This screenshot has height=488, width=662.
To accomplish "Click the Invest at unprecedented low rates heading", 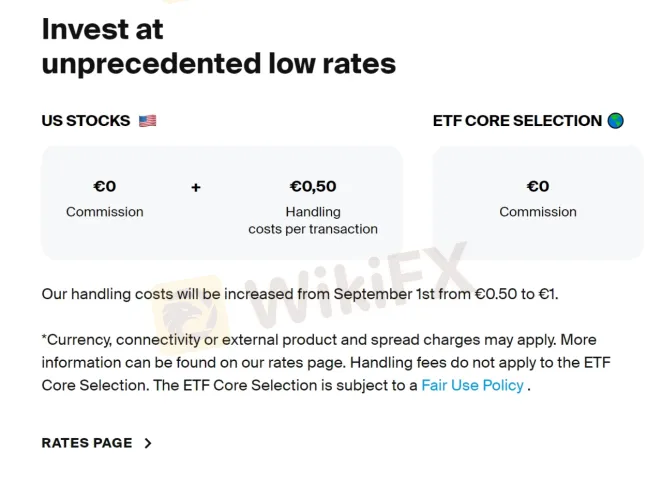I will 219,46.
